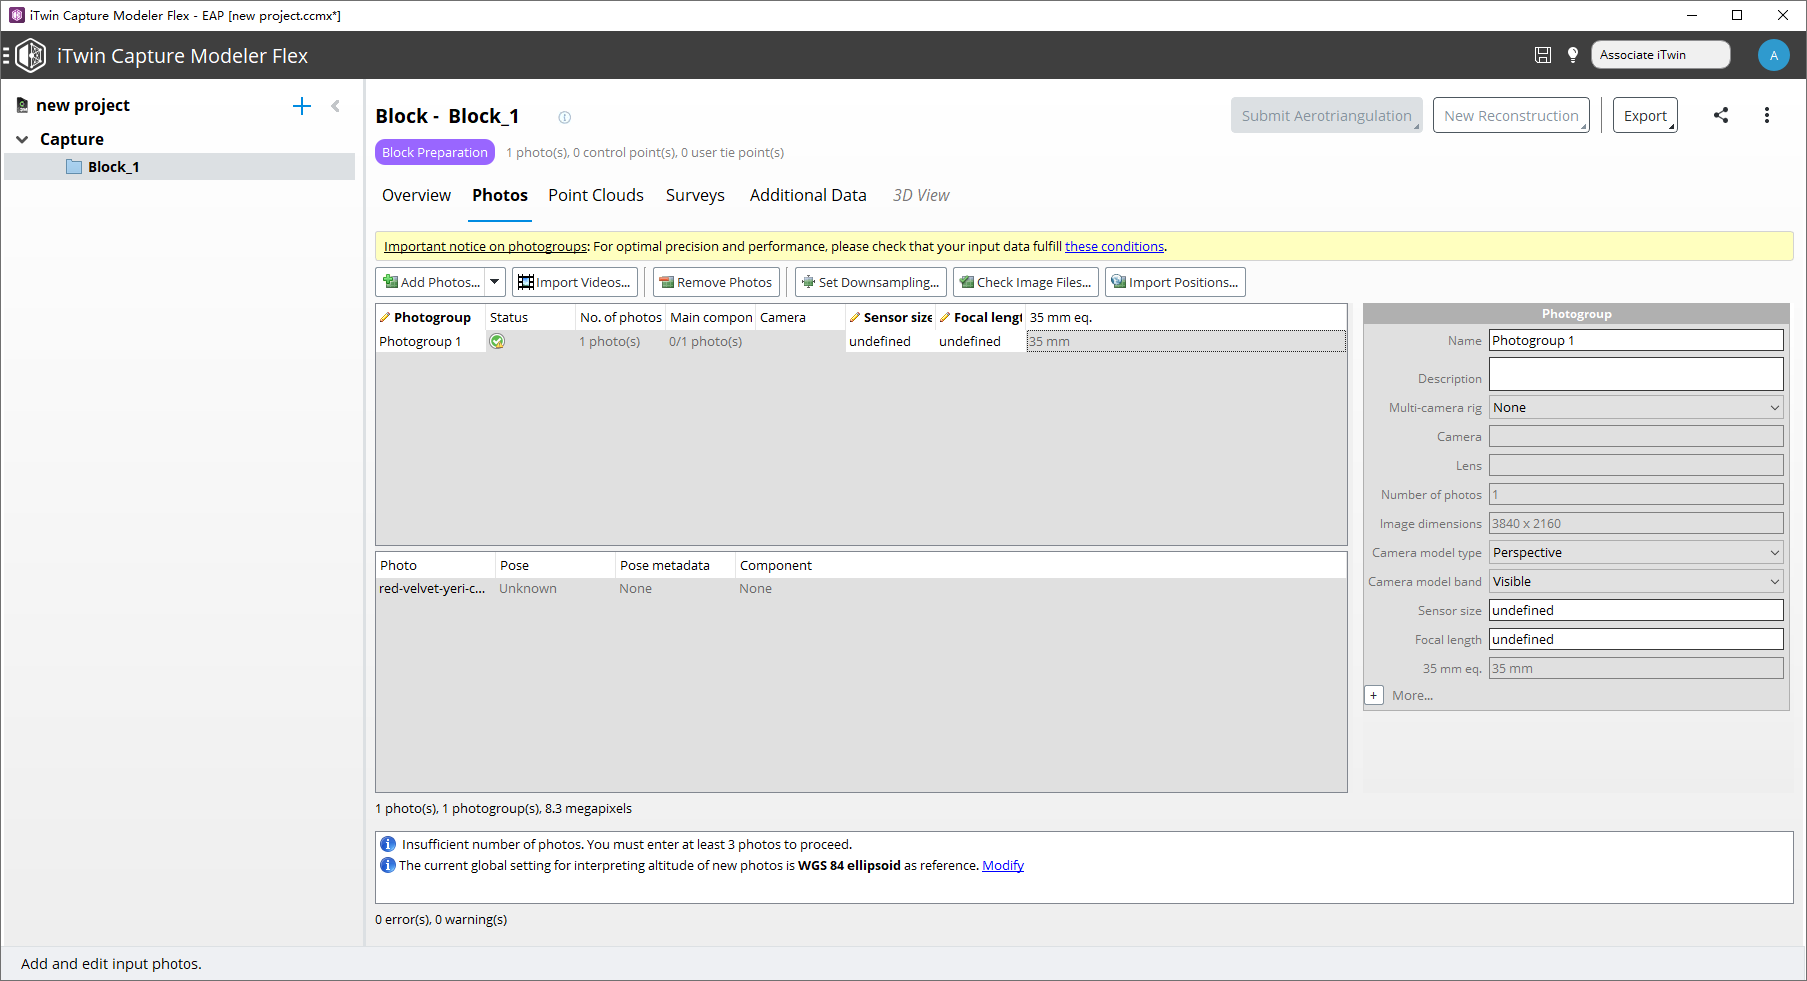This screenshot has width=1807, height=981.
Task: Switch to the Surveys tab
Action: point(695,195)
